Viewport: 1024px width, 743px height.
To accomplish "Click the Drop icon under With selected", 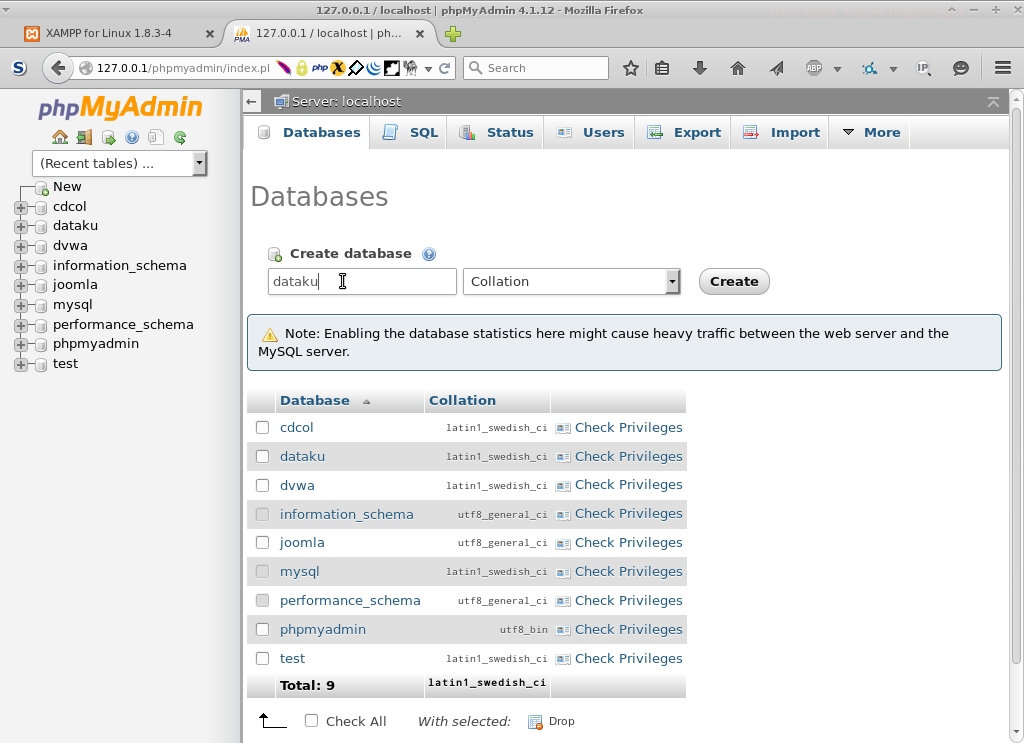I will pyautogui.click(x=536, y=721).
